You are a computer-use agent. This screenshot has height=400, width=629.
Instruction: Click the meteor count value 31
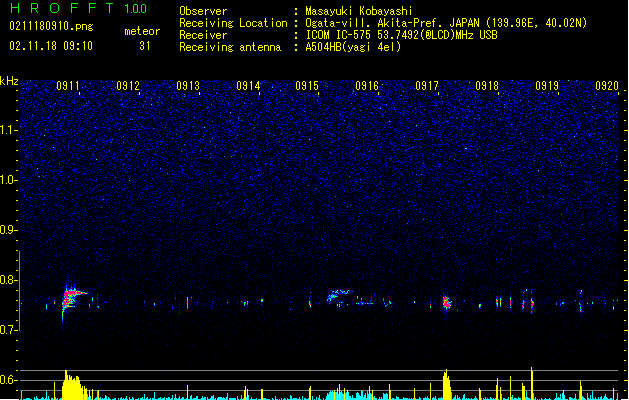tap(145, 46)
